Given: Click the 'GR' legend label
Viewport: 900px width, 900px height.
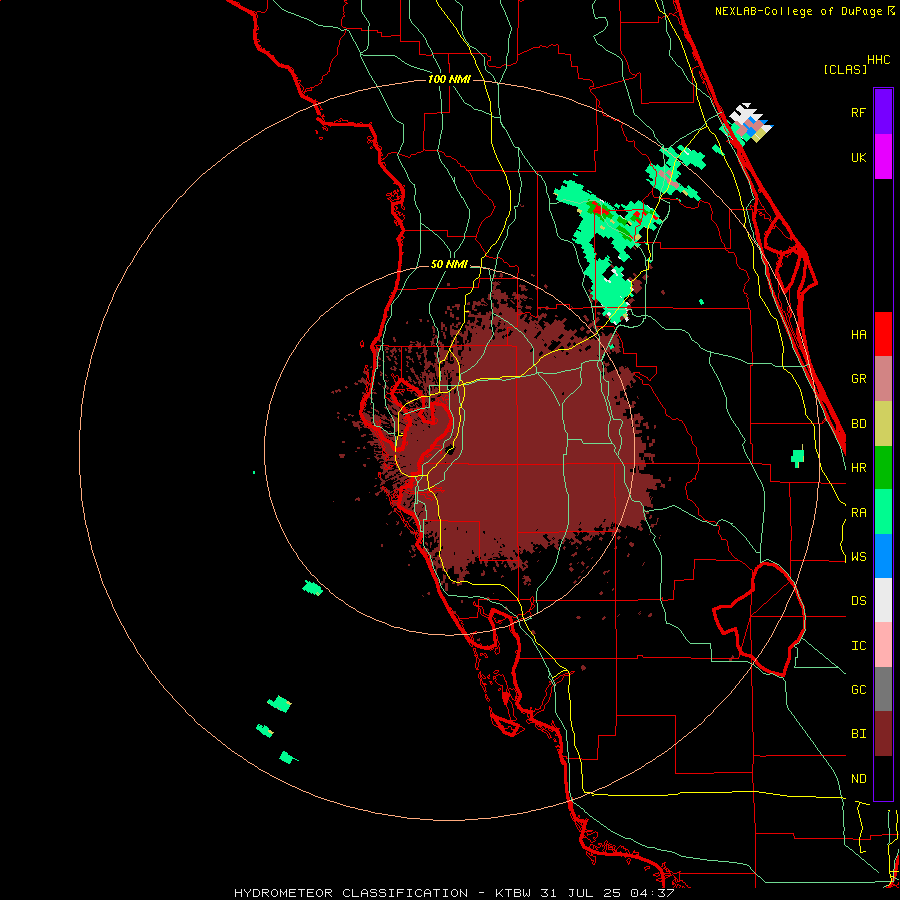Looking at the screenshot, I should pos(858,379).
